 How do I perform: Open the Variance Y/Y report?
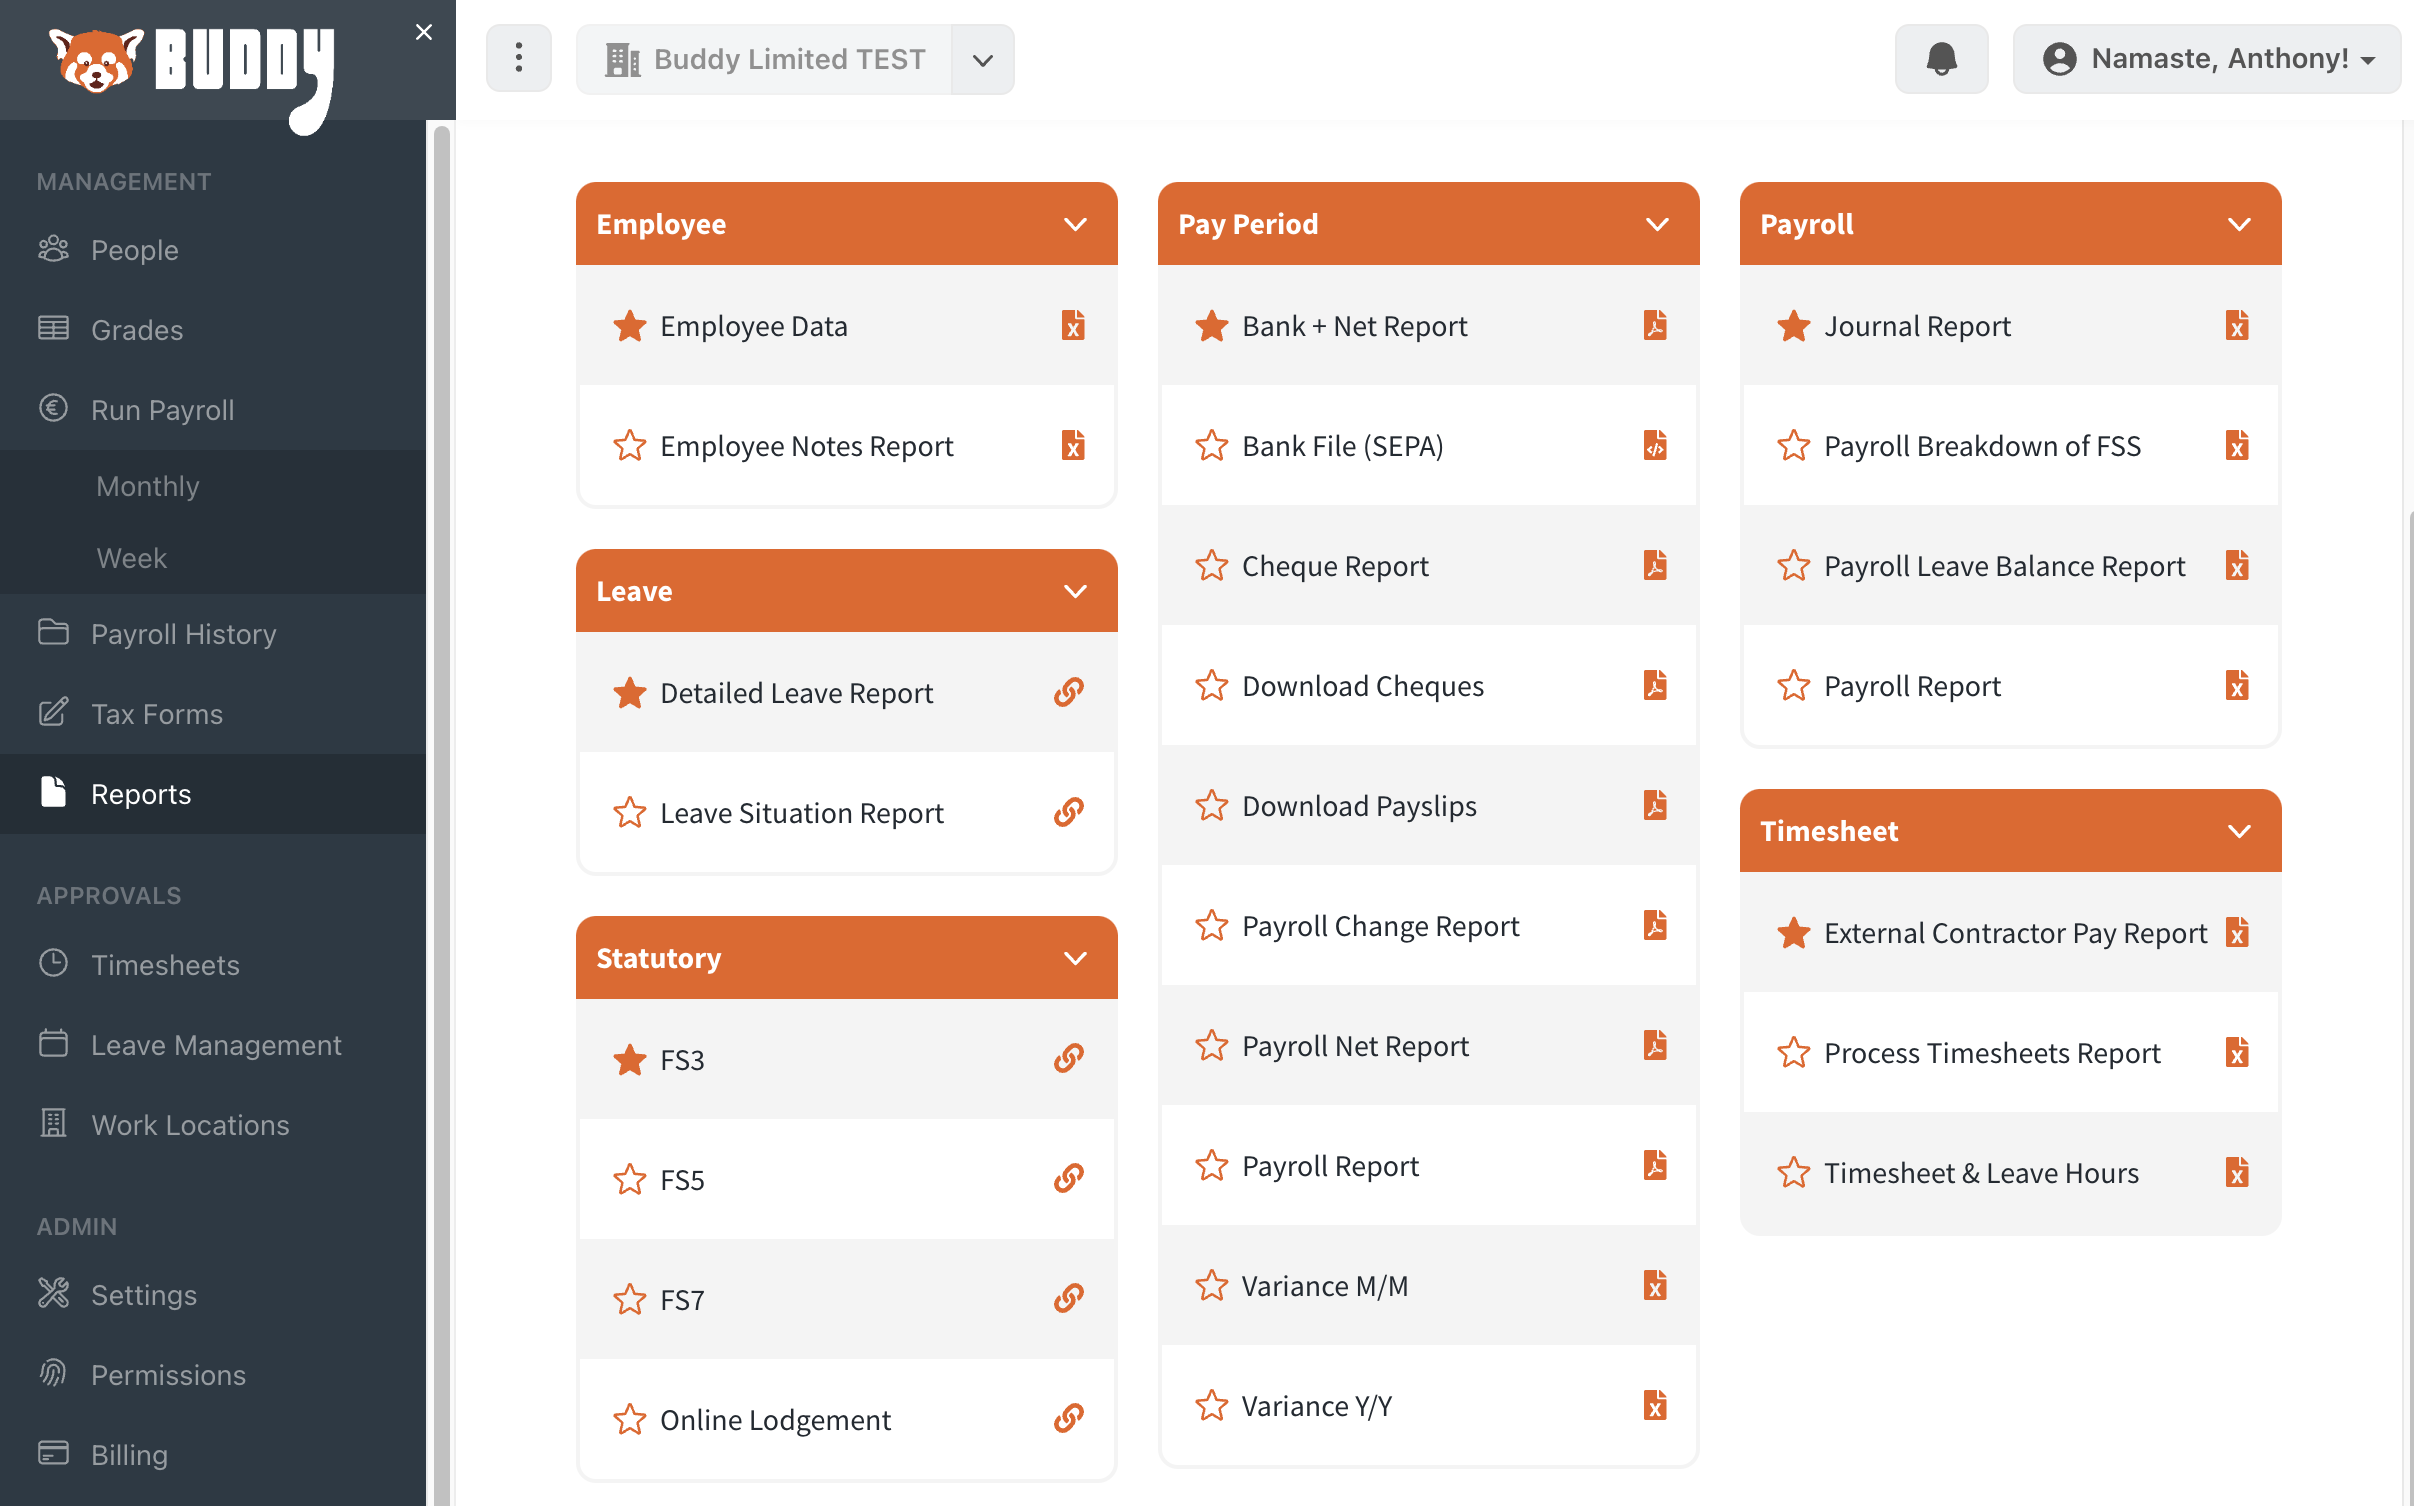(1317, 1405)
